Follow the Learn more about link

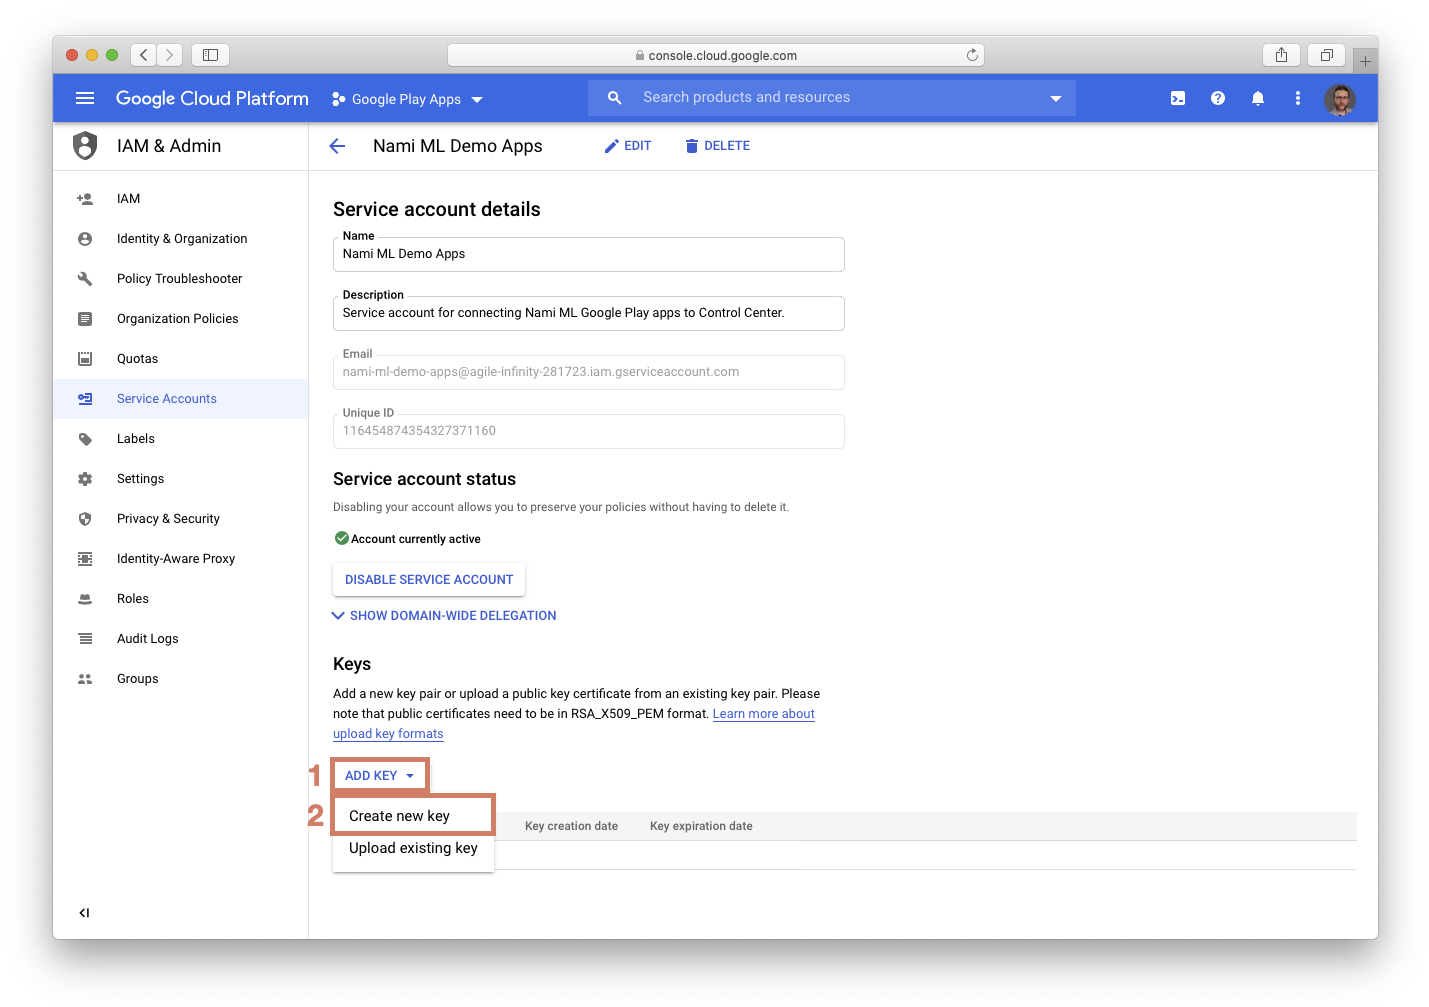(x=763, y=714)
